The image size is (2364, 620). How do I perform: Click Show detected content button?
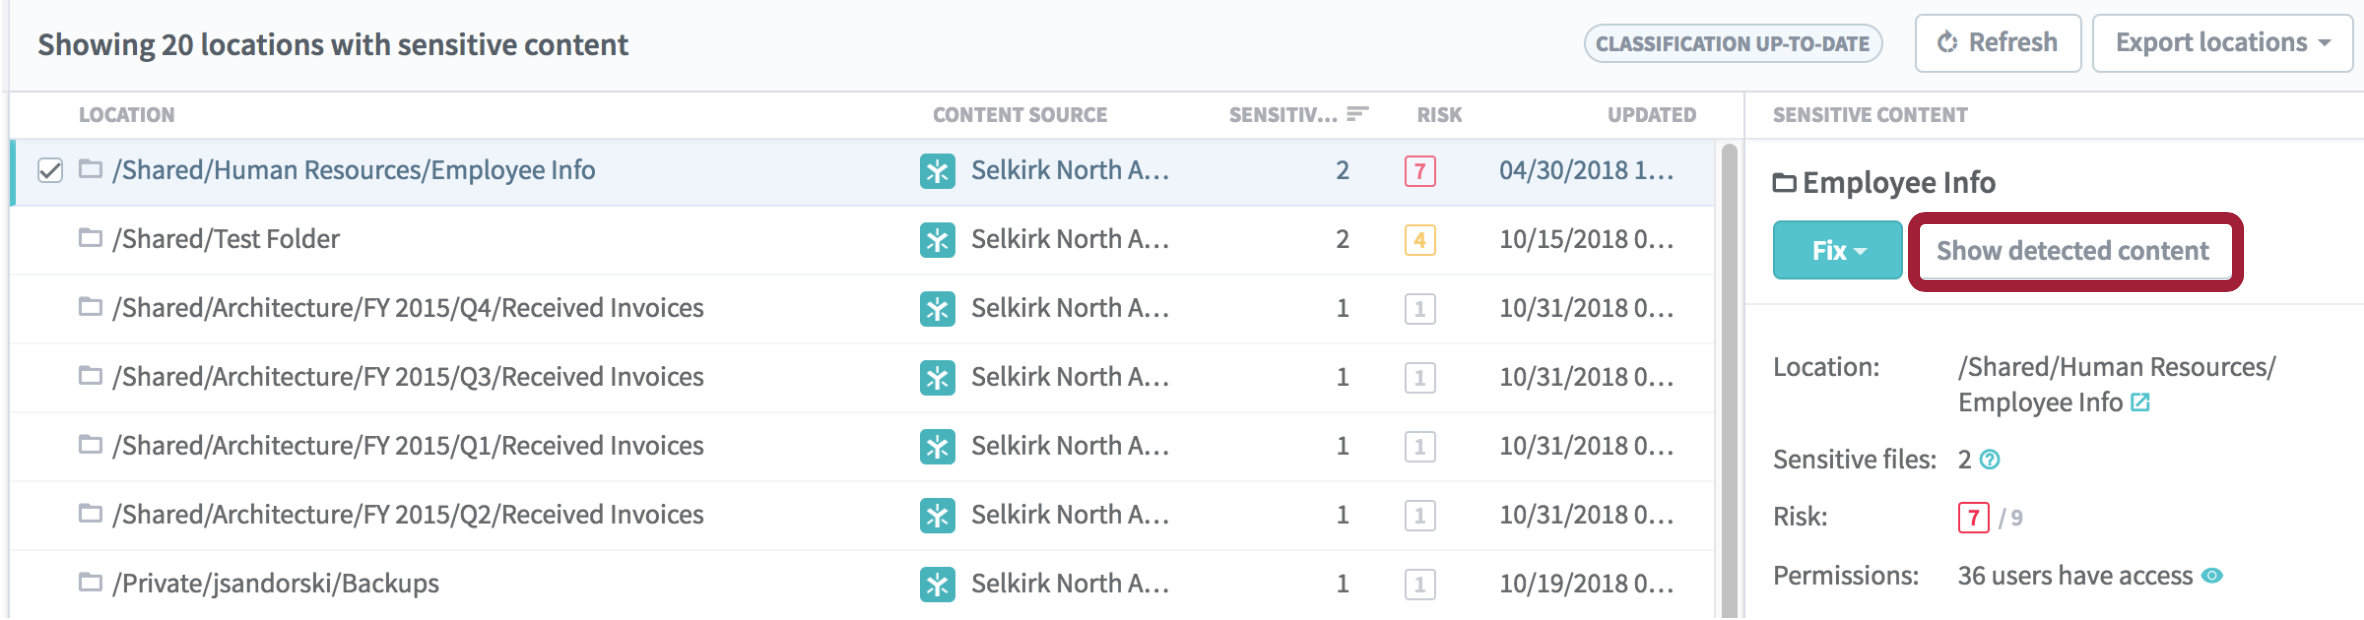(x=2073, y=251)
